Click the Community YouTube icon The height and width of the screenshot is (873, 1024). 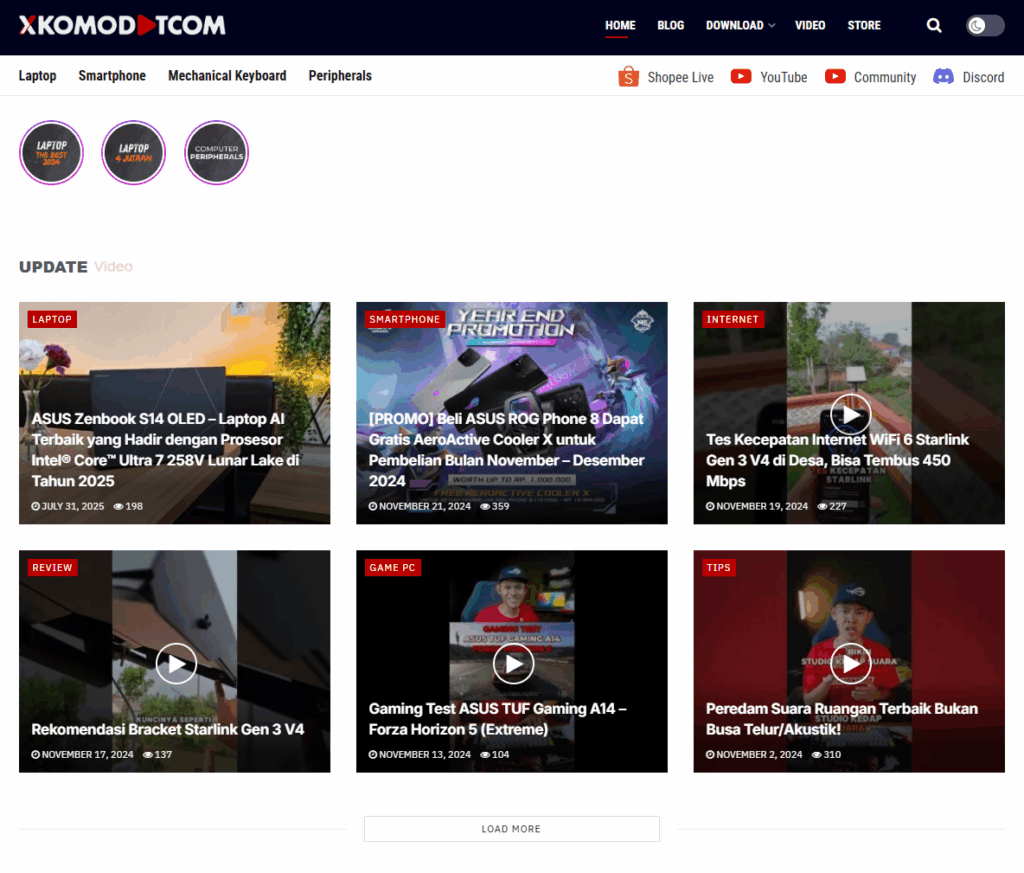[835, 77]
